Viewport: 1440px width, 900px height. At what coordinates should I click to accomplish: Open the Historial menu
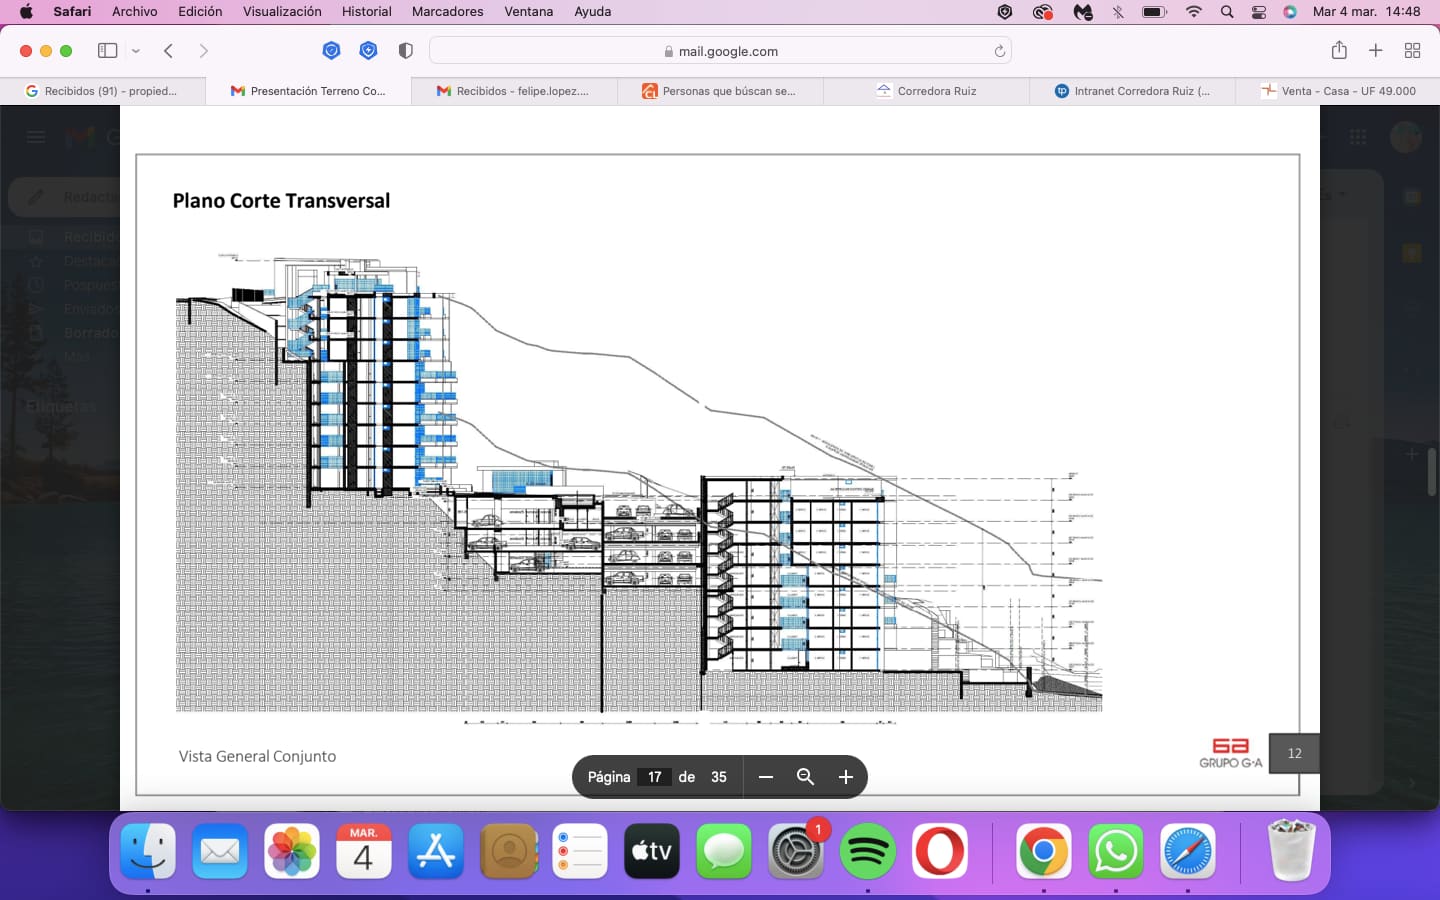click(366, 12)
